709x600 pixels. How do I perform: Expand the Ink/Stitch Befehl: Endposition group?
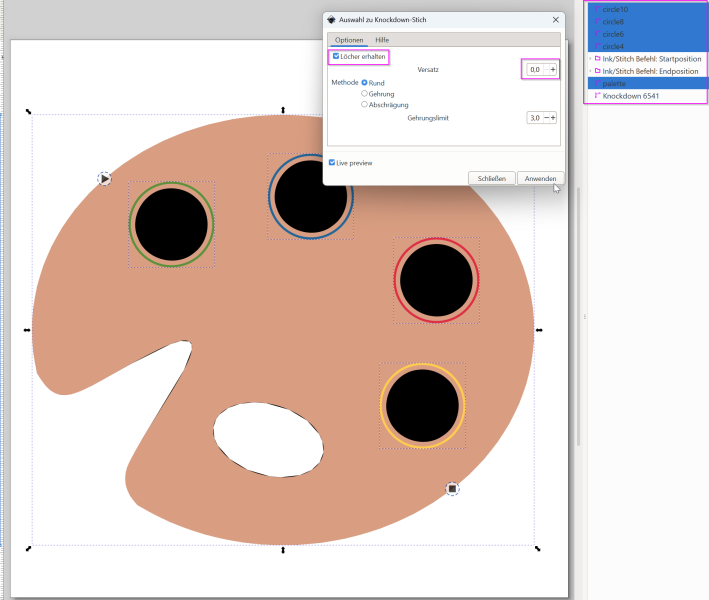click(589, 72)
